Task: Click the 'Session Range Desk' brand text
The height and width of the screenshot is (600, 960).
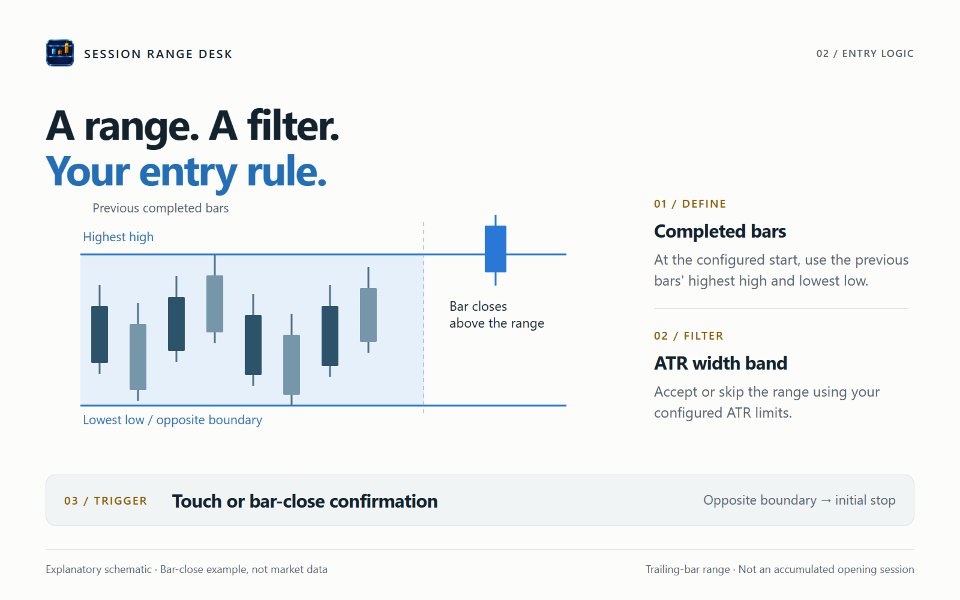Action: [x=158, y=54]
